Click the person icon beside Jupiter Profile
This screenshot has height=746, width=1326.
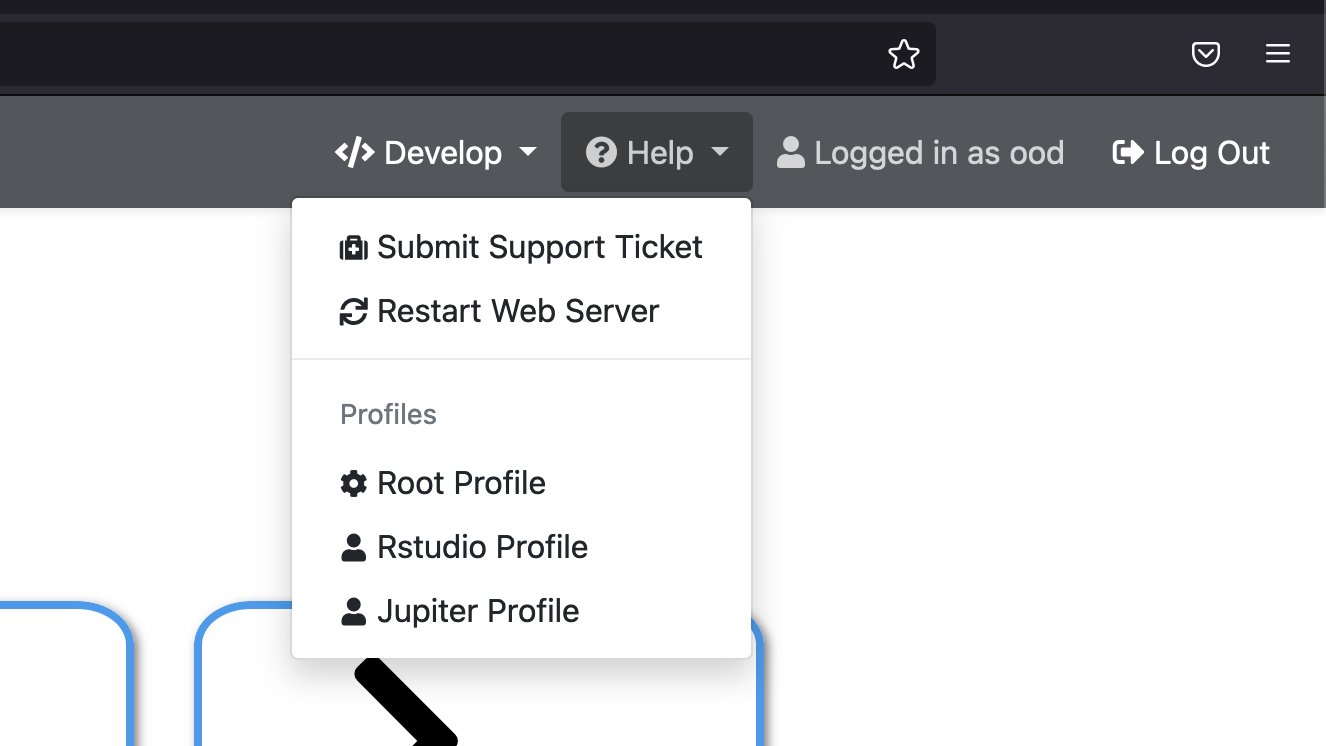tap(353, 611)
